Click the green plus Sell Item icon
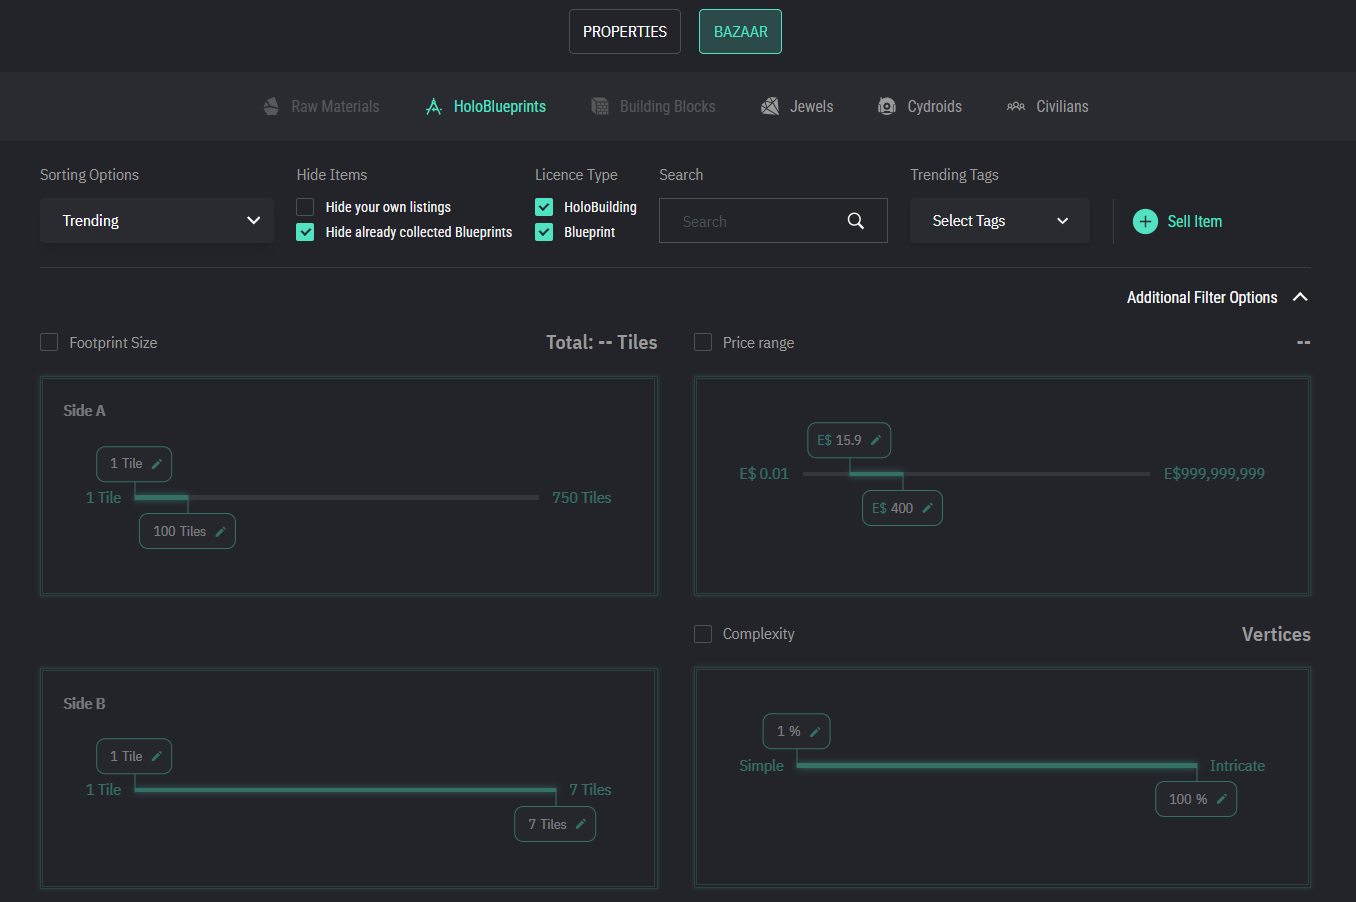The width and height of the screenshot is (1356, 902). click(1145, 222)
